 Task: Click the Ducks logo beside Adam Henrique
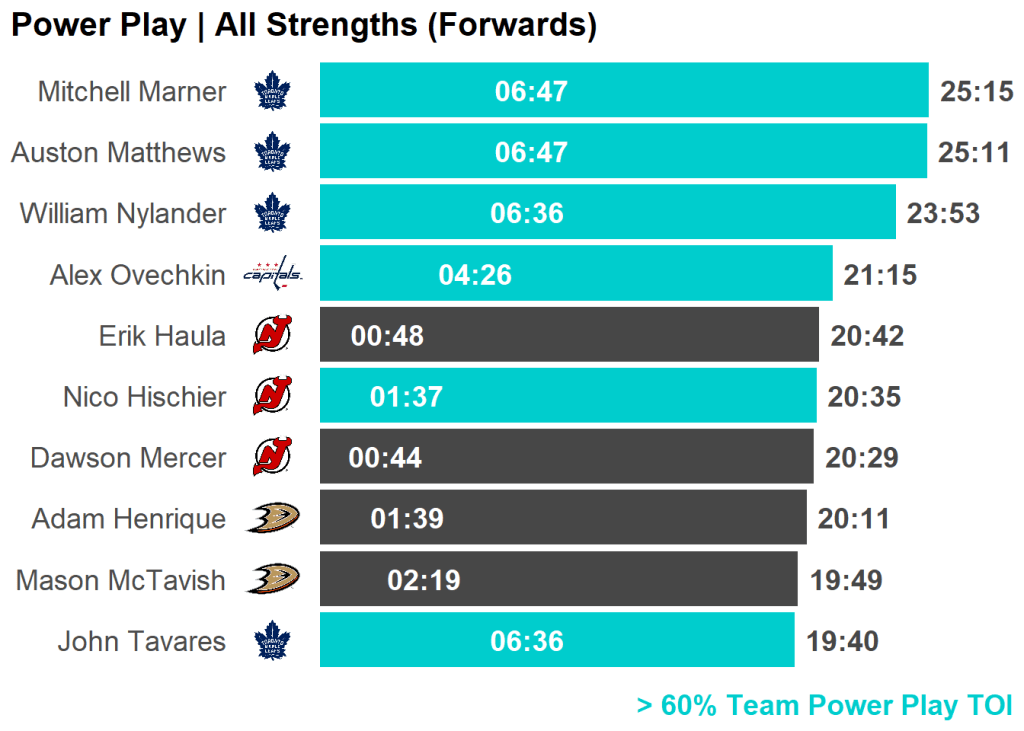[272, 518]
